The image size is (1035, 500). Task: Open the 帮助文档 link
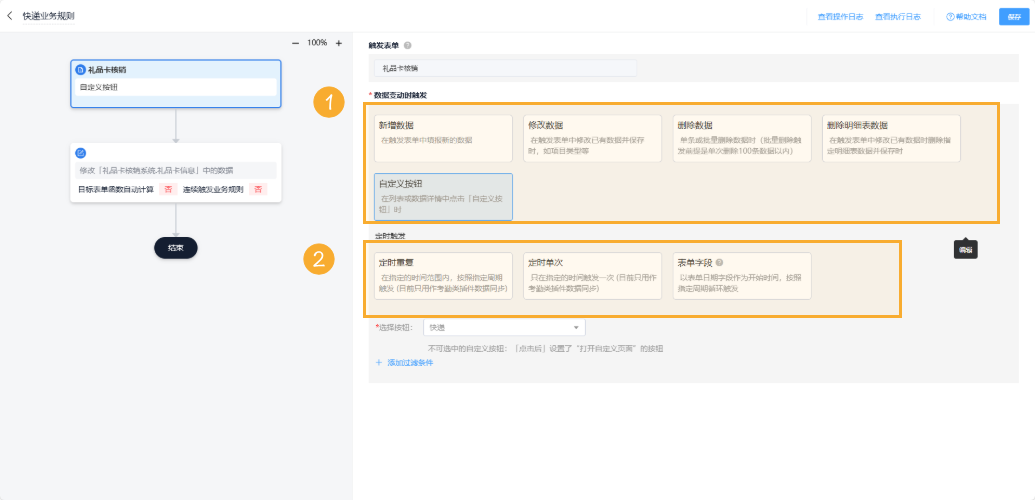(x=966, y=17)
